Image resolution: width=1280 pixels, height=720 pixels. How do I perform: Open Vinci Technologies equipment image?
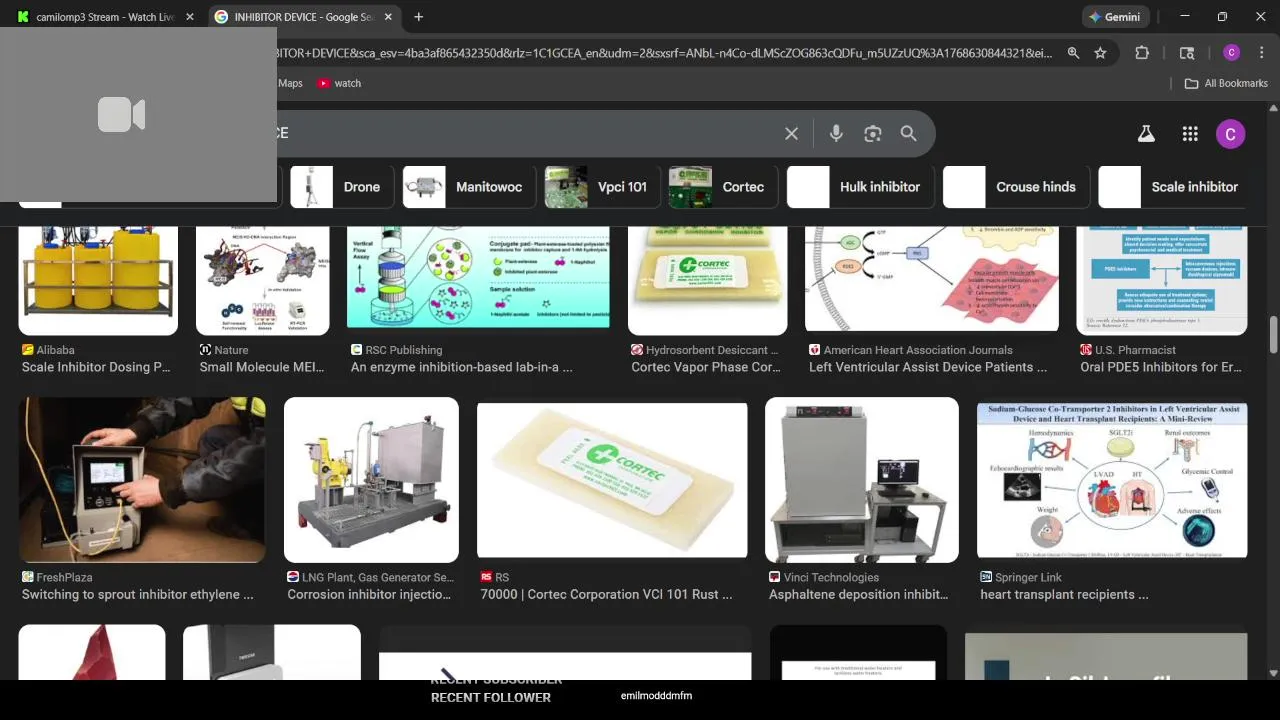tap(862, 480)
